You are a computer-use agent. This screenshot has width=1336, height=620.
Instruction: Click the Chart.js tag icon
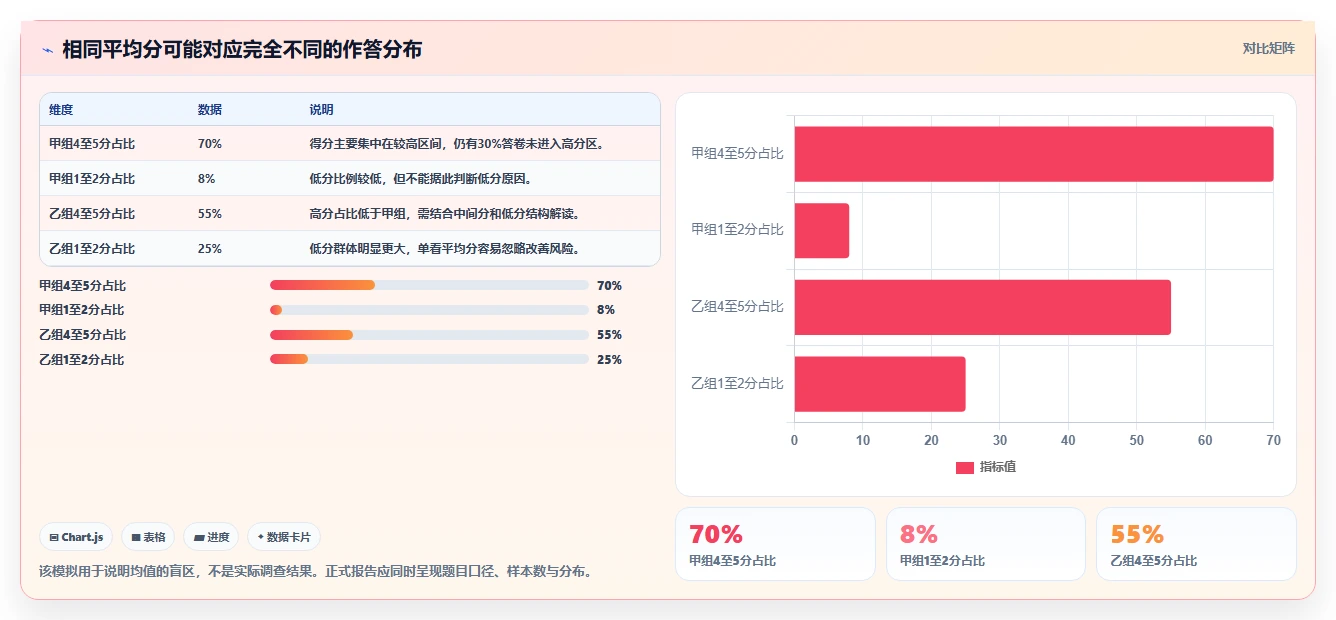tap(54, 537)
